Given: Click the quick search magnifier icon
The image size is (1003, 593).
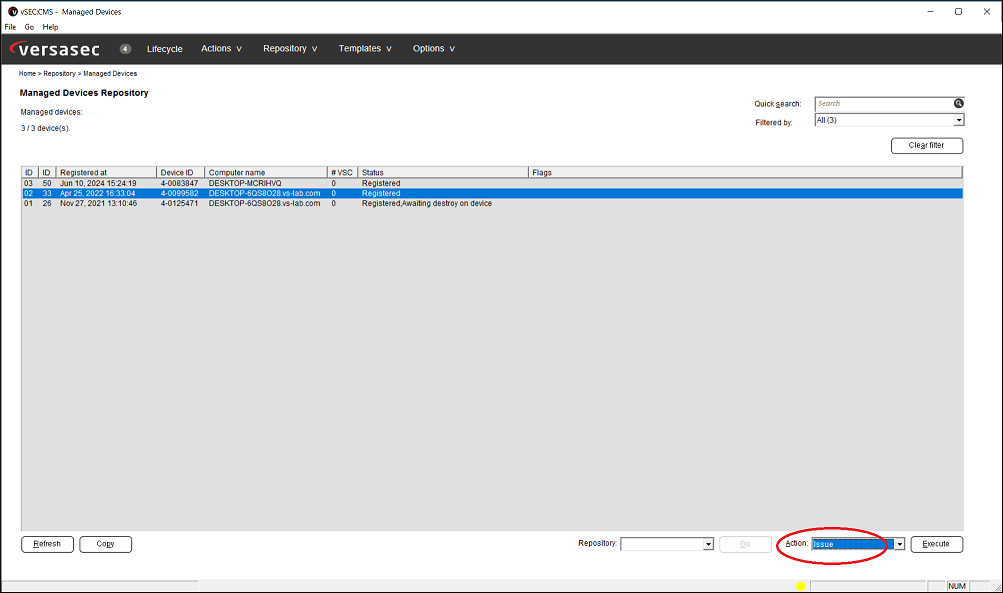Looking at the screenshot, I should coord(958,103).
